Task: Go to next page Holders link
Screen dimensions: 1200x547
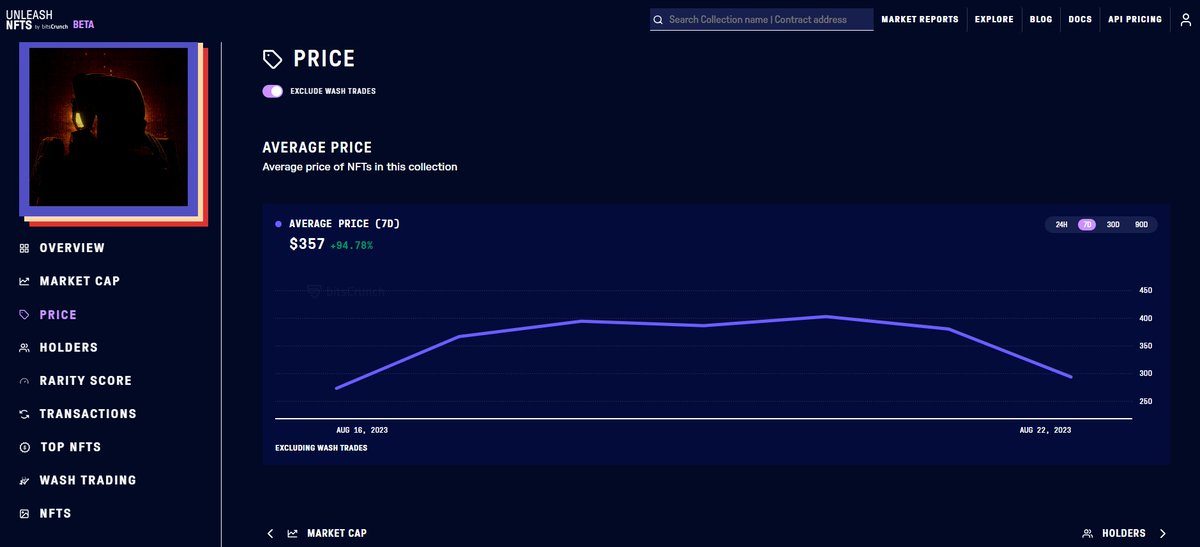Action: 1124,534
